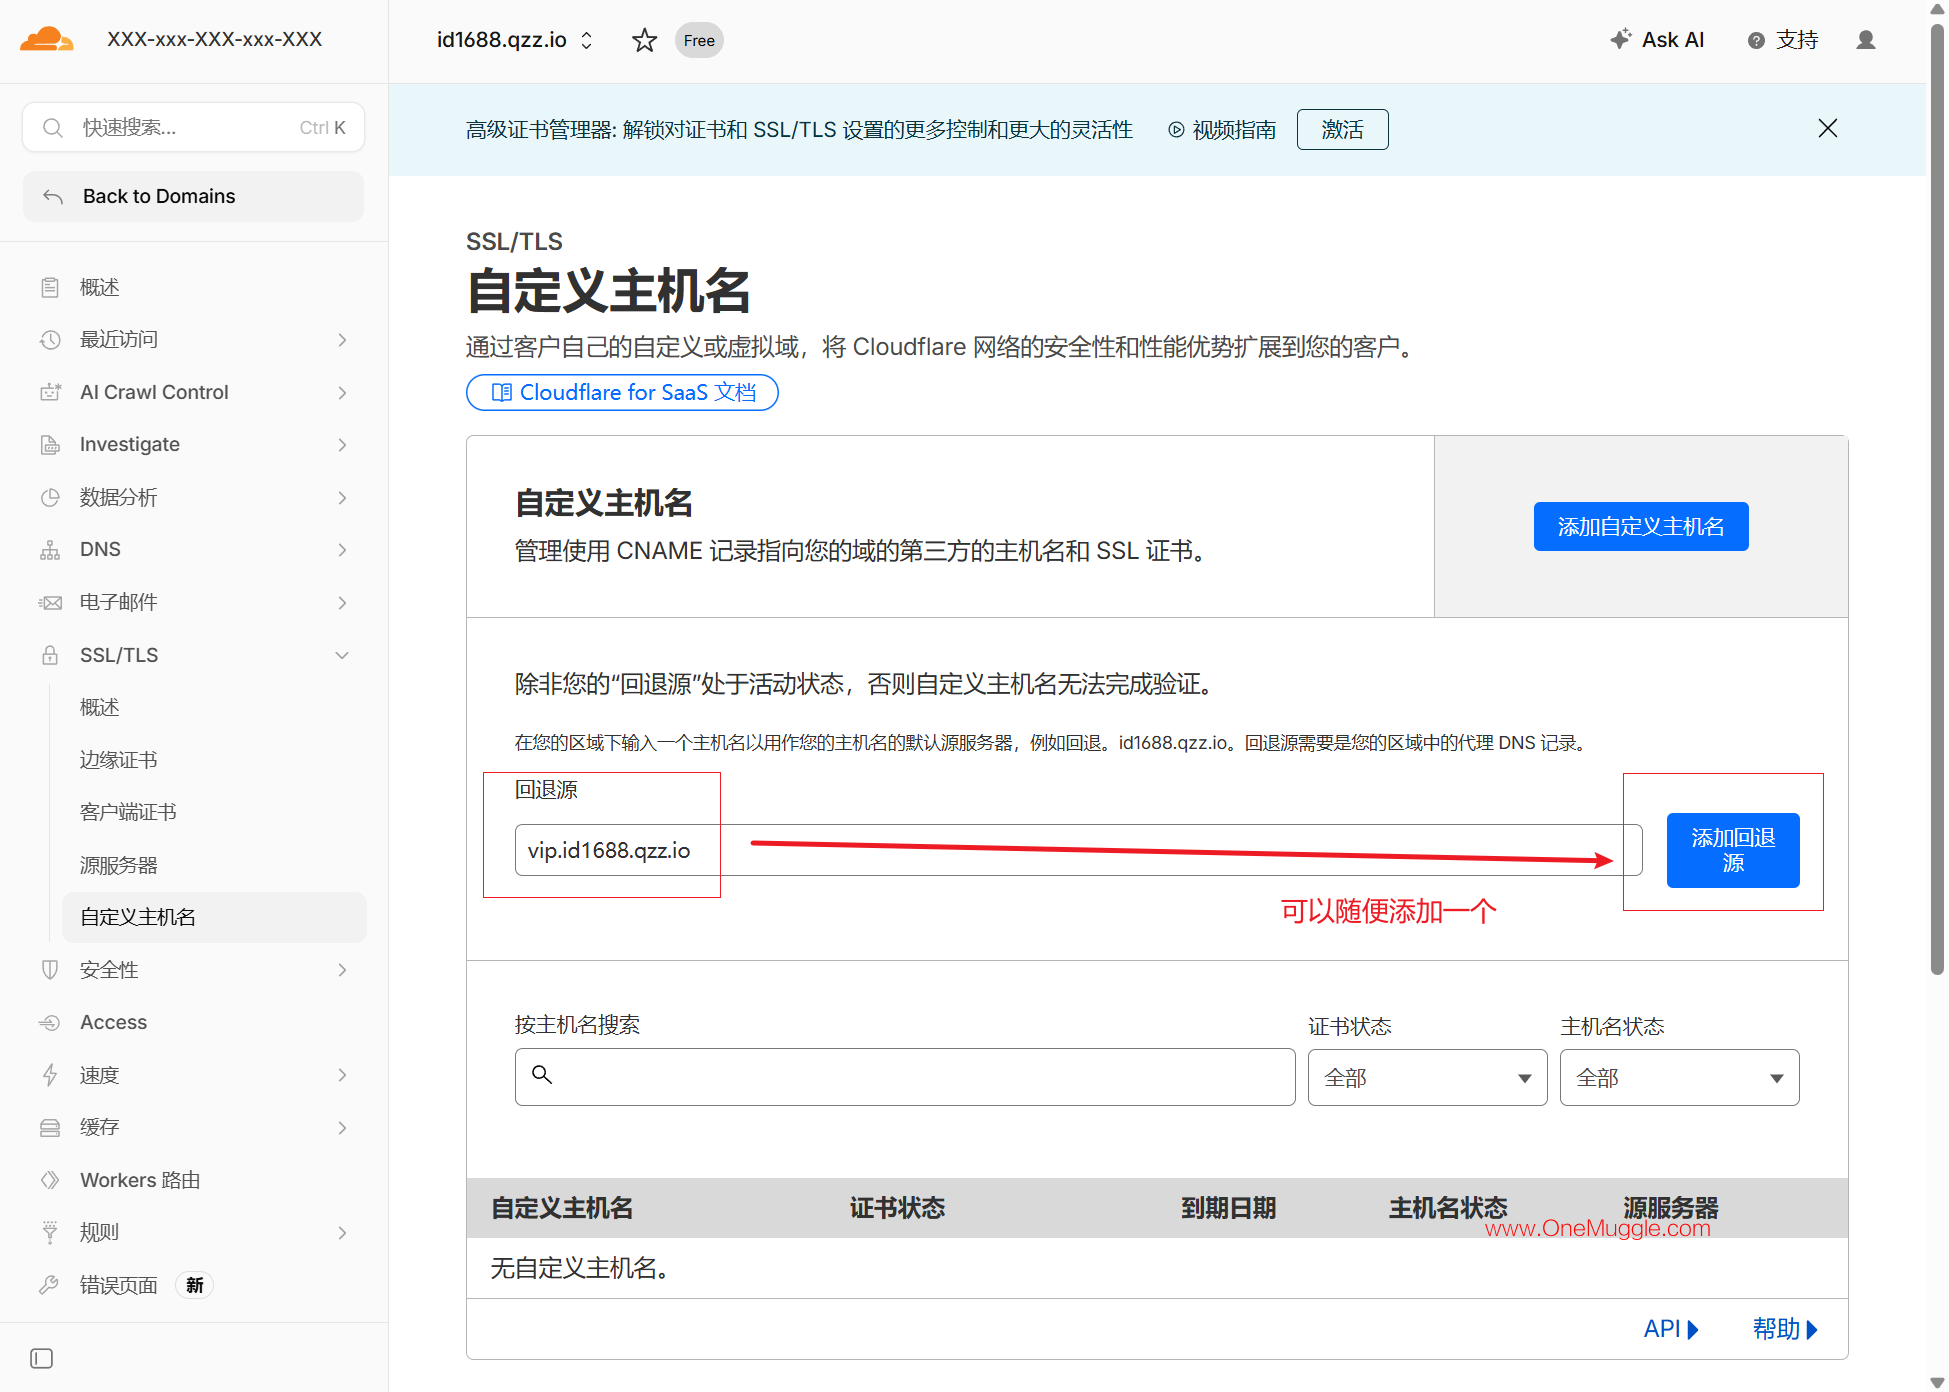Open the Cloudflare for SaaS 文档 link
The height and width of the screenshot is (1392, 1949).
coord(622,392)
